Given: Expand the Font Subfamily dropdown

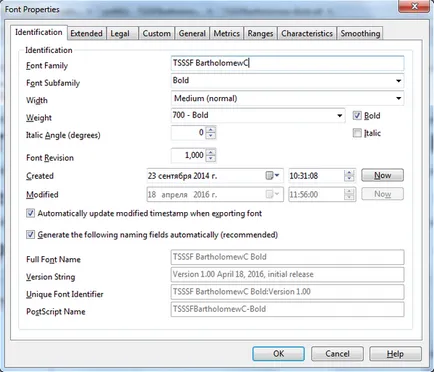Looking at the screenshot, I should point(398,81).
